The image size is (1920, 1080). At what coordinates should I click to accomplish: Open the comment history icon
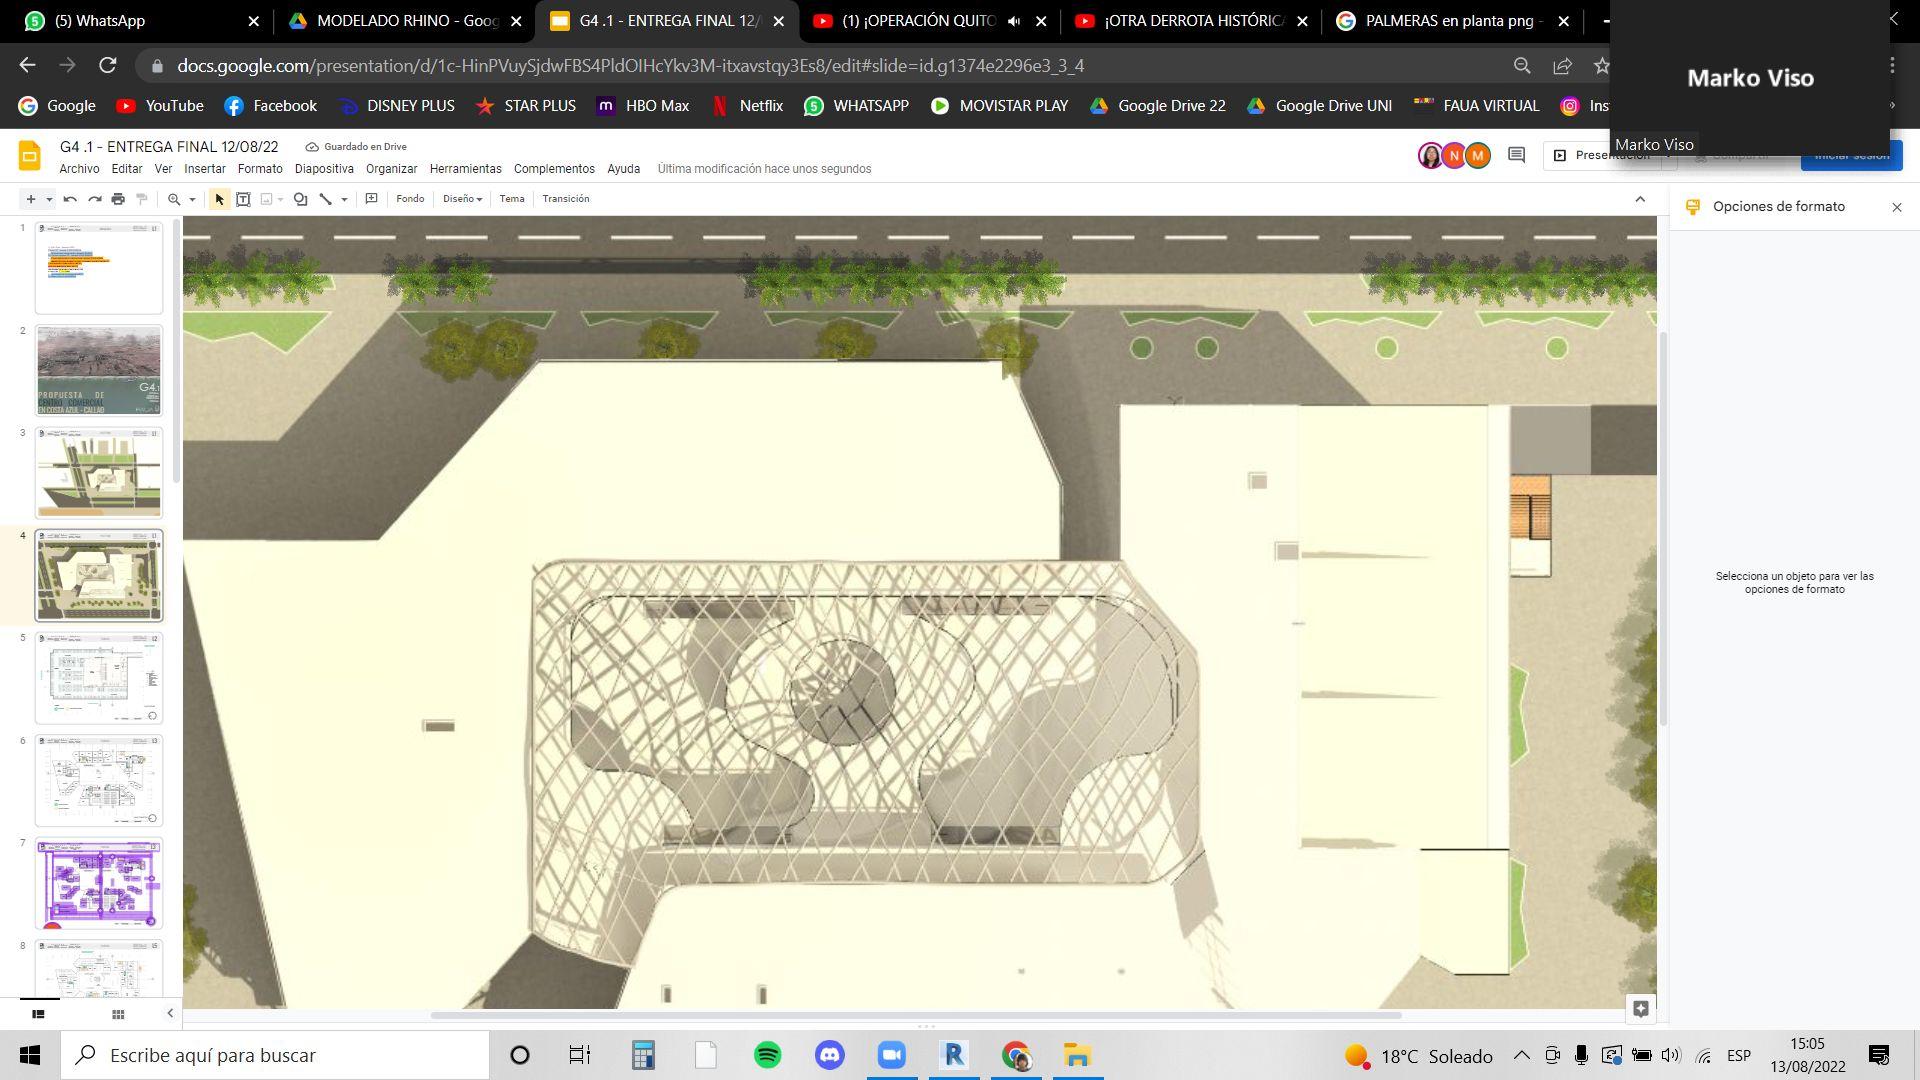(x=1516, y=155)
